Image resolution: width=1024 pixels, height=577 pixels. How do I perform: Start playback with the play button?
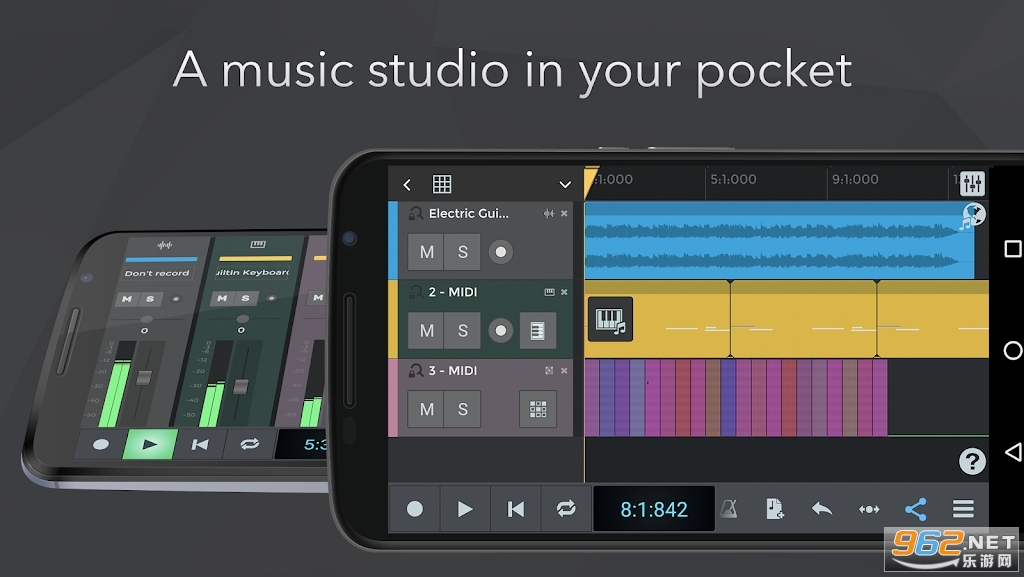[x=465, y=508]
